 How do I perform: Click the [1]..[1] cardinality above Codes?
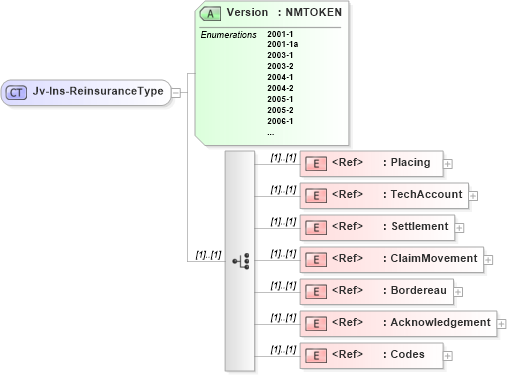point(283,349)
